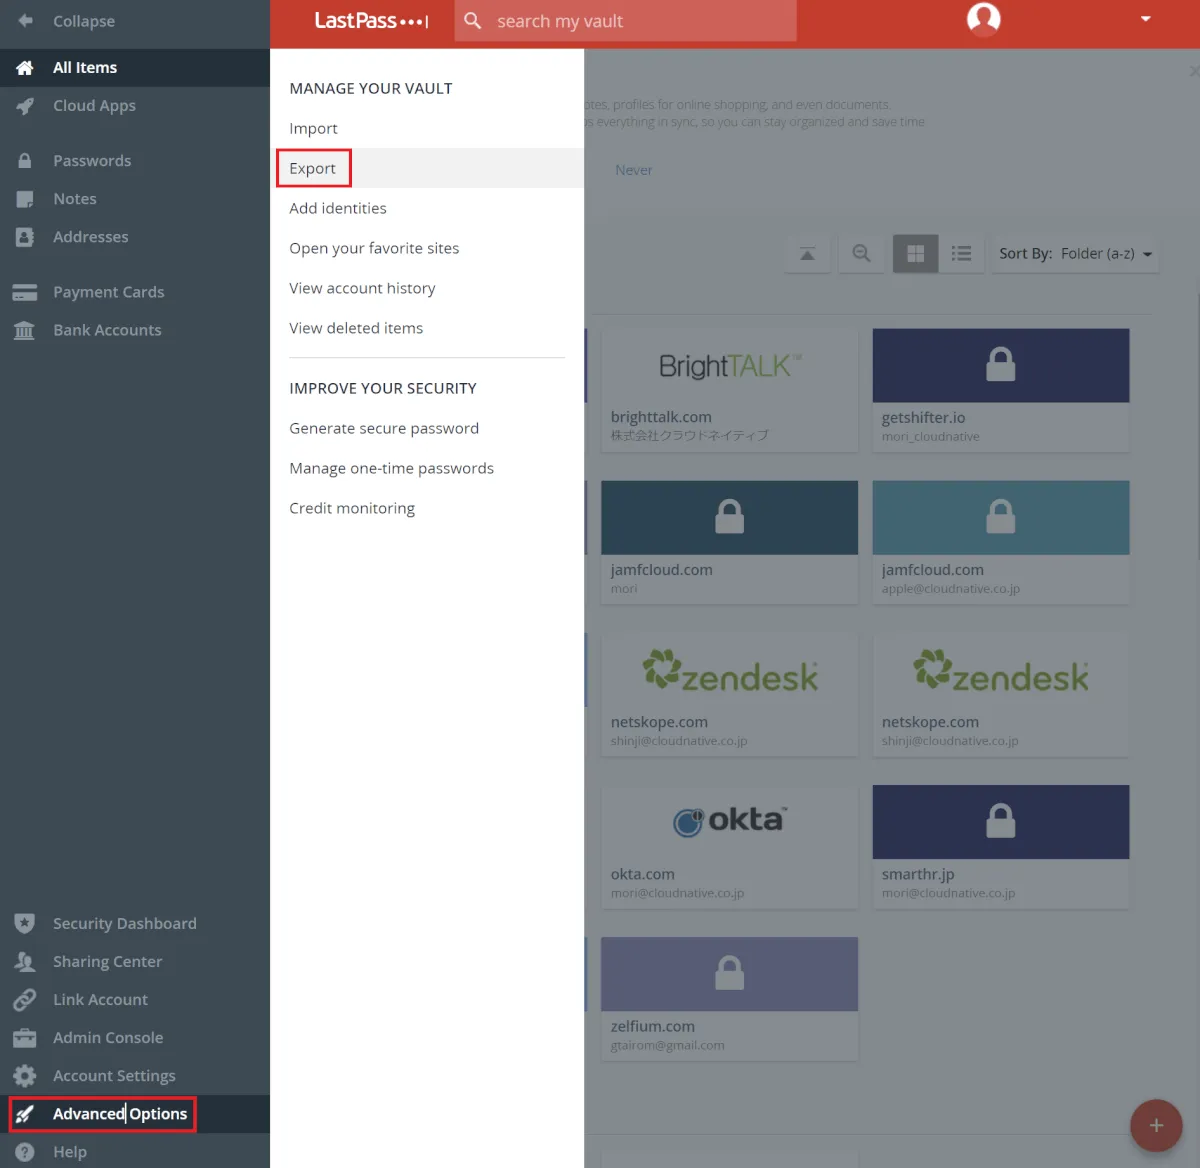Select View account history
The height and width of the screenshot is (1168, 1200).
pyautogui.click(x=362, y=289)
